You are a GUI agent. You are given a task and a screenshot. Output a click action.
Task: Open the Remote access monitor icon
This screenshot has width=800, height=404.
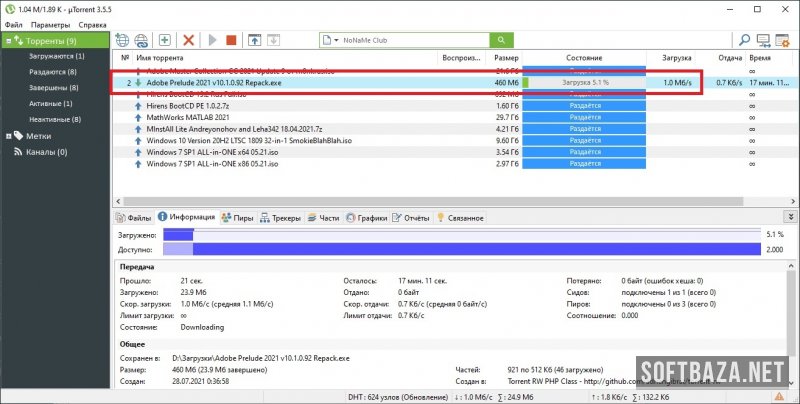tap(764, 40)
